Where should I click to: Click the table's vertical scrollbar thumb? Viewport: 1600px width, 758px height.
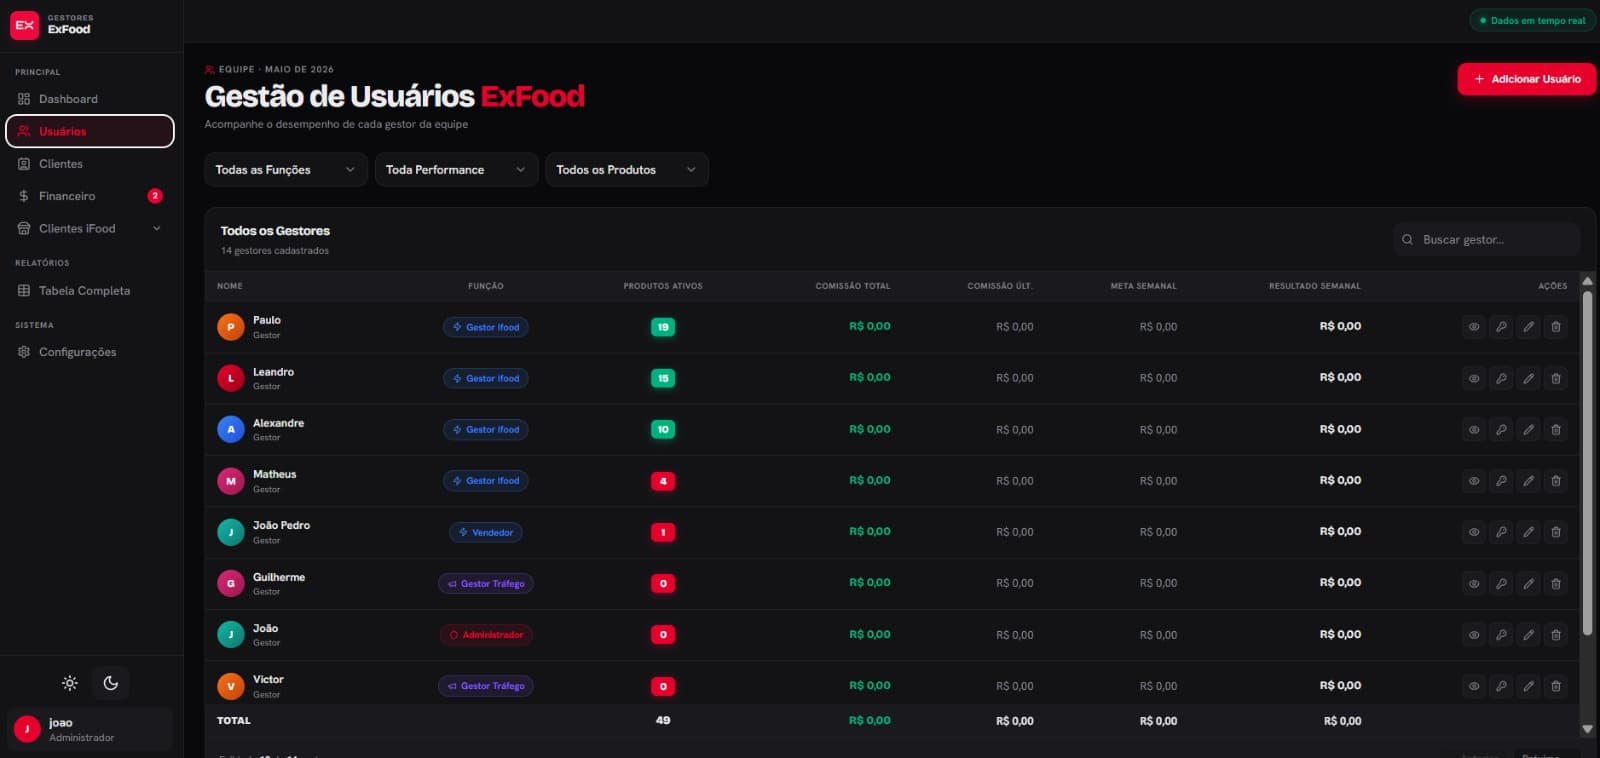(1587, 463)
